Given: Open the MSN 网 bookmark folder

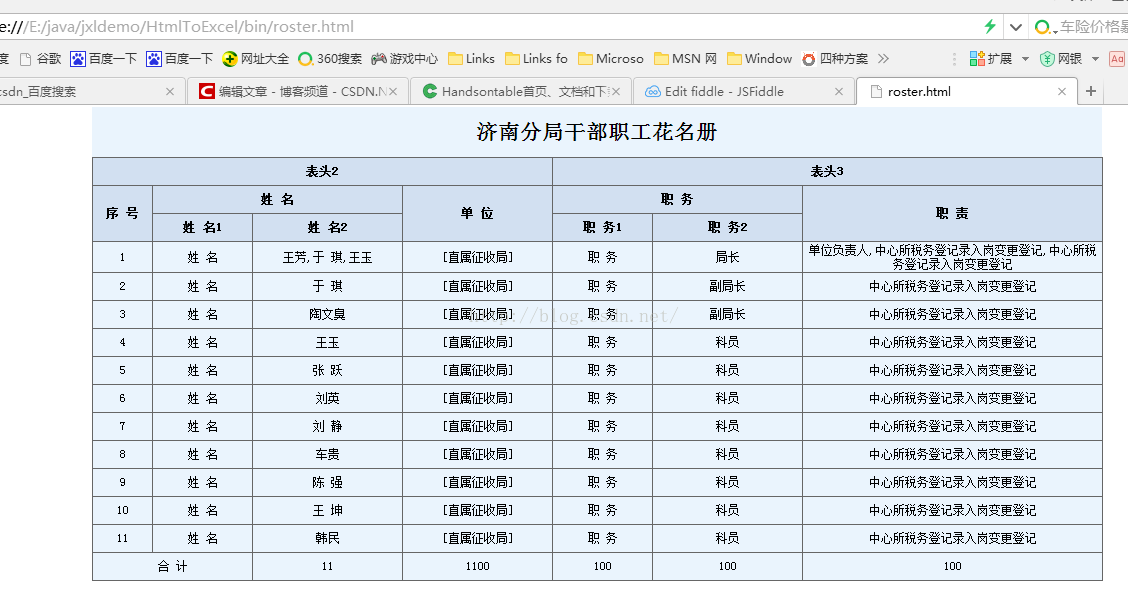Looking at the screenshot, I should click(x=686, y=59).
